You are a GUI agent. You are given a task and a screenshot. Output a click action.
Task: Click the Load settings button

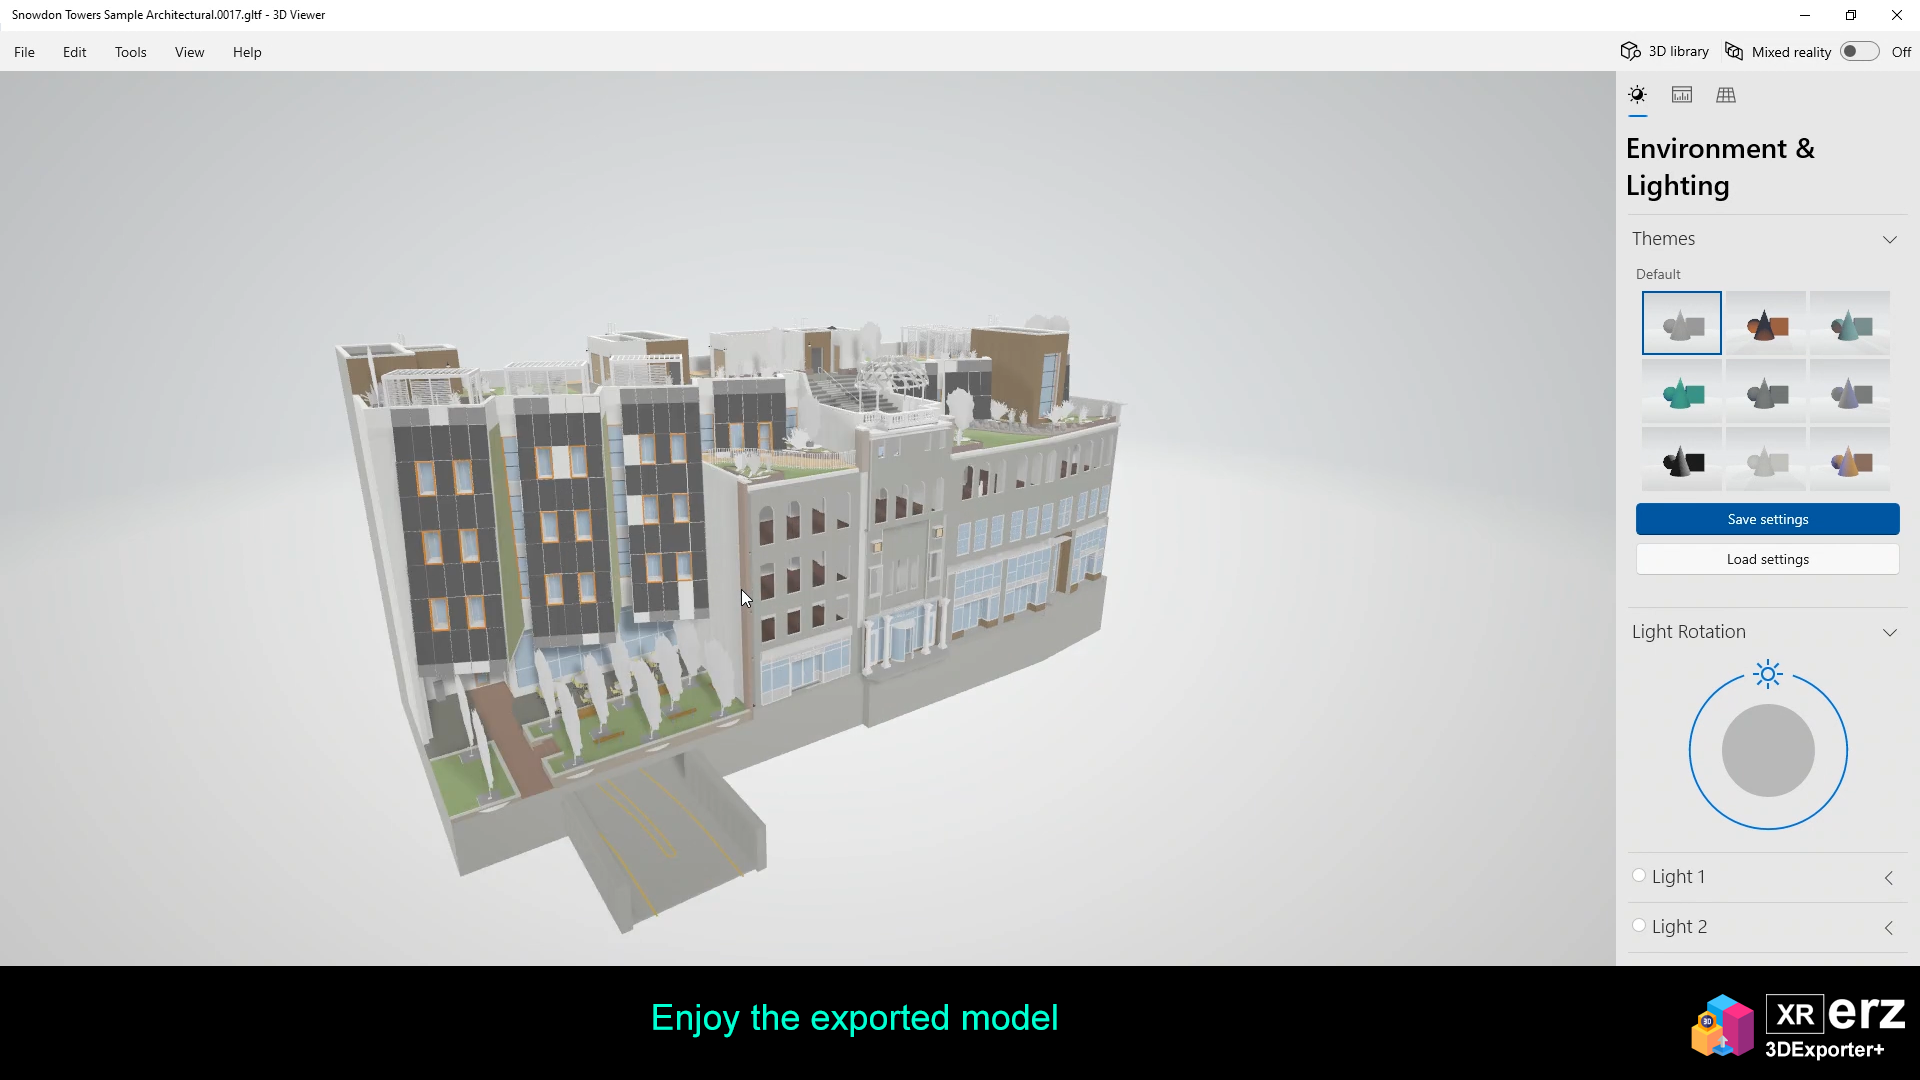tap(1767, 559)
